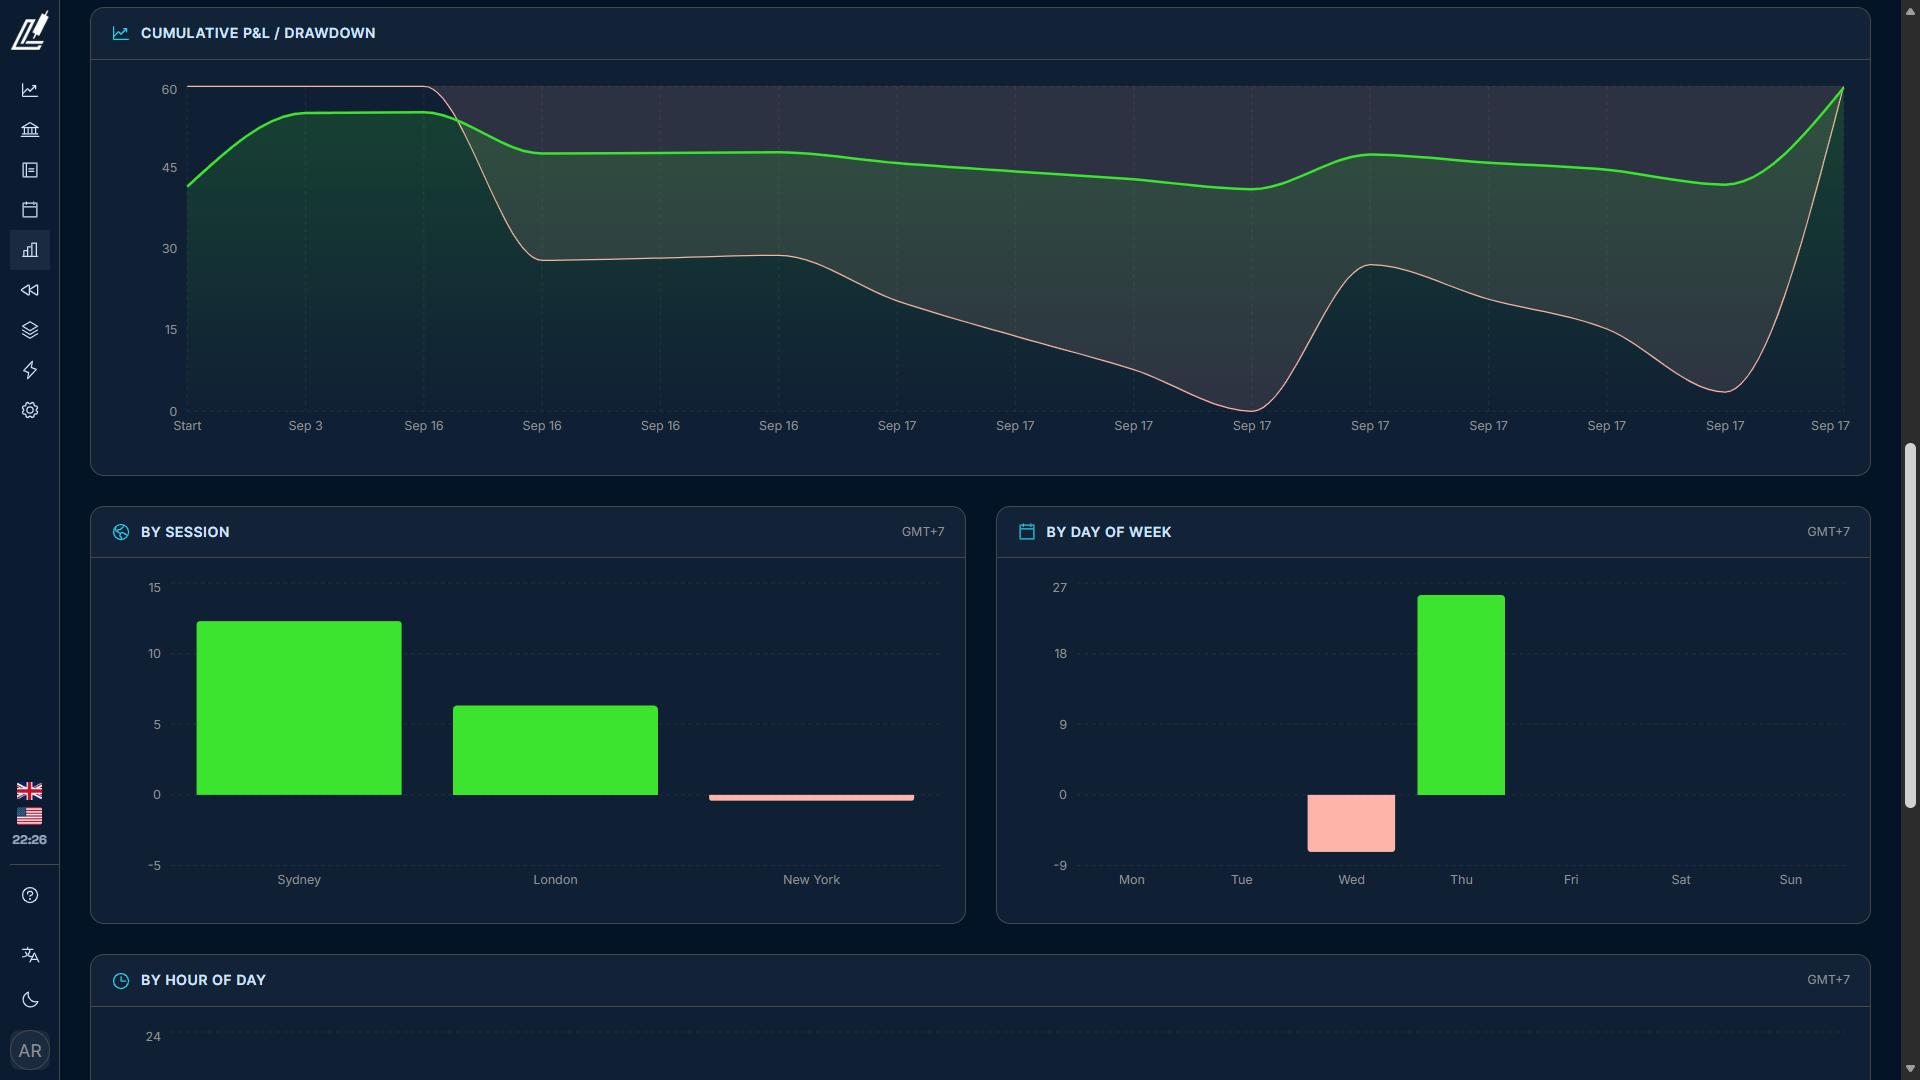Screen dimensions: 1920x1080
Task: Click the scrollbar down arrow
Action: pyautogui.click(x=1910, y=1069)
